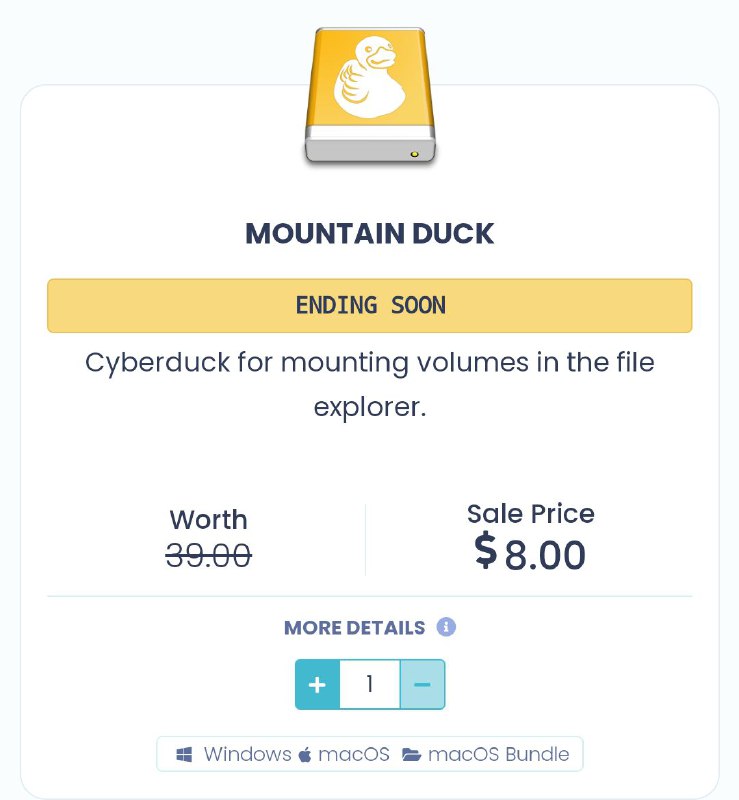
Task: Select the Windows platform icon
Action: (x=184, y=754)
